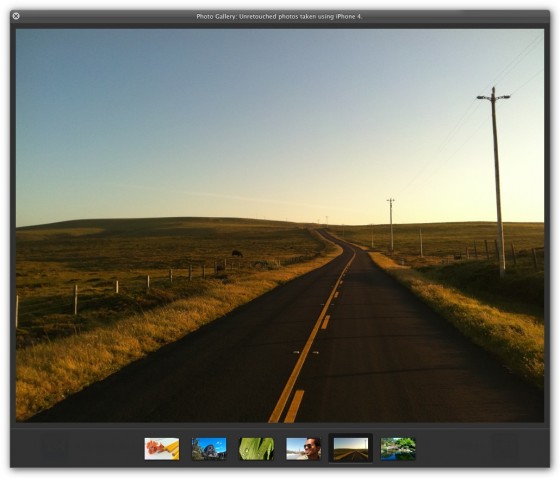Click the large country road photo
The width and height of the screenshot is (560, 478).
[280, 225]
